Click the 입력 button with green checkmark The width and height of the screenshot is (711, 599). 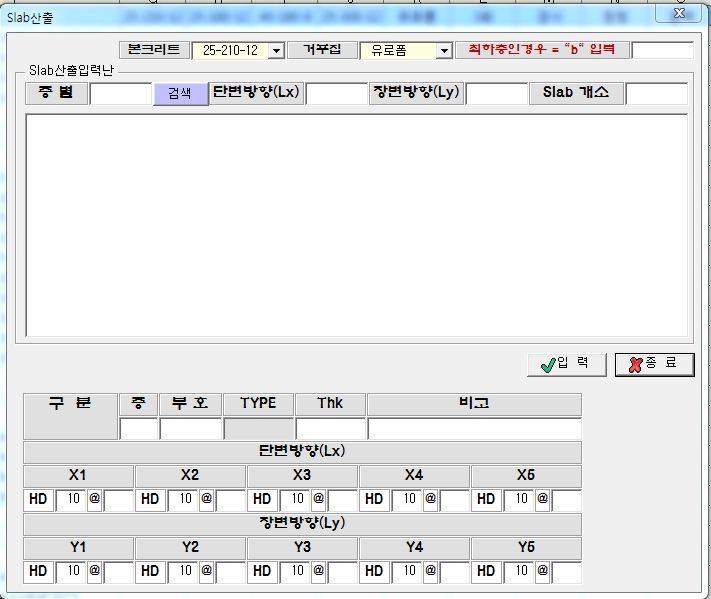pyautogui.click(x=566, y=364)
